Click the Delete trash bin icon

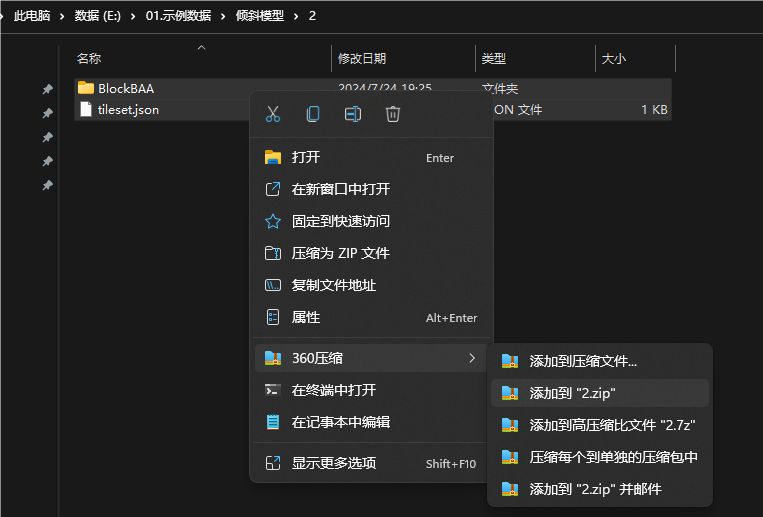(393, 114)
